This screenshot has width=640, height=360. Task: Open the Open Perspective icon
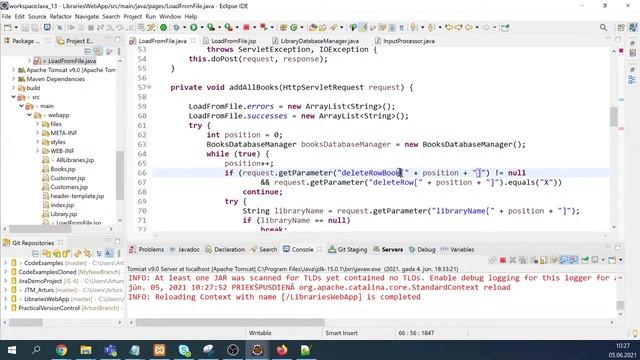click(621, 27)
